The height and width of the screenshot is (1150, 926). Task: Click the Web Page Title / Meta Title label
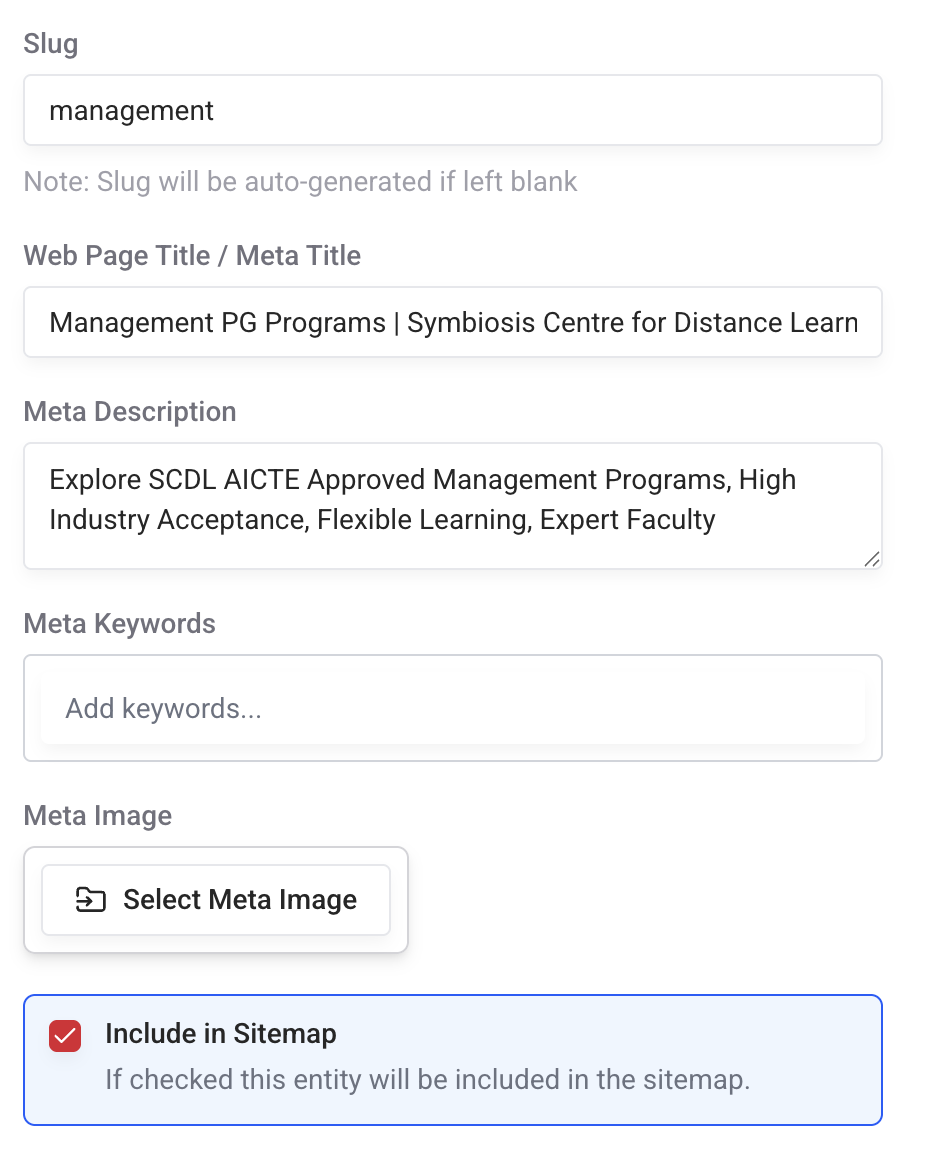[x=192, y=256]
